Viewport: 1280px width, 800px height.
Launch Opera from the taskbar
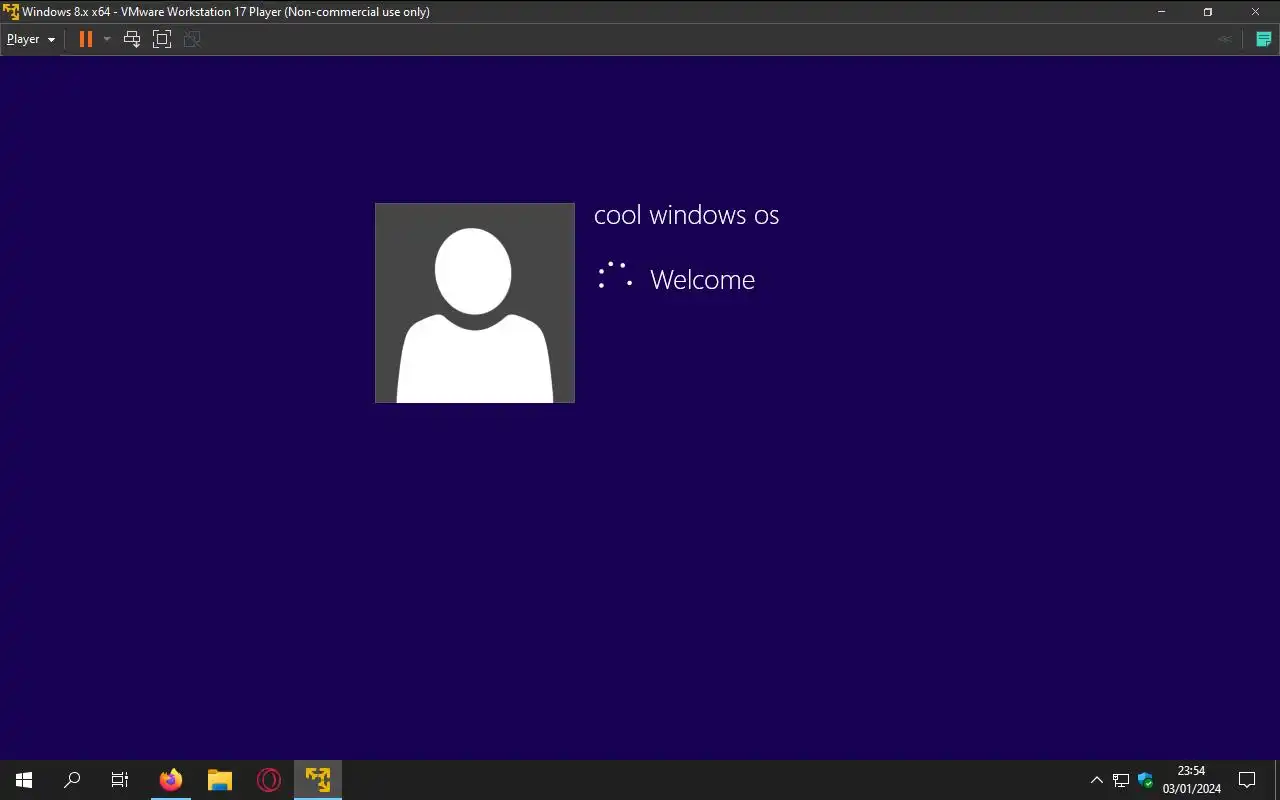coord(268,780)
